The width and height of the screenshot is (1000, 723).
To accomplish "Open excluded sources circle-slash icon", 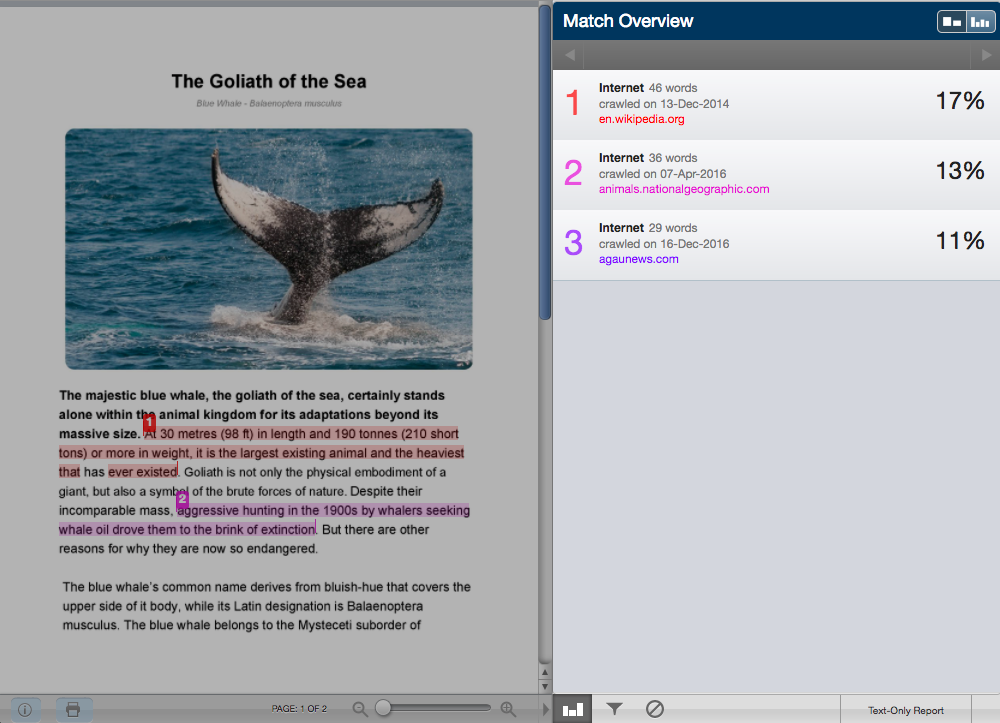I will pyautogui.click(x=655, y=709).
